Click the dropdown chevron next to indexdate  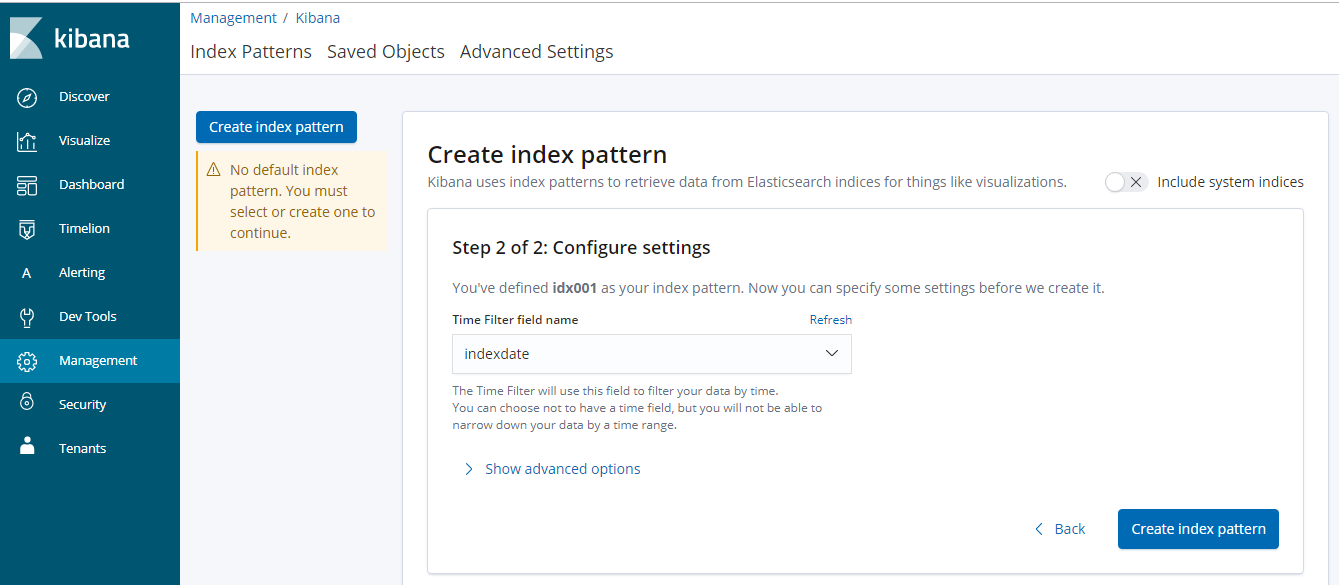[x=831, y=354]
